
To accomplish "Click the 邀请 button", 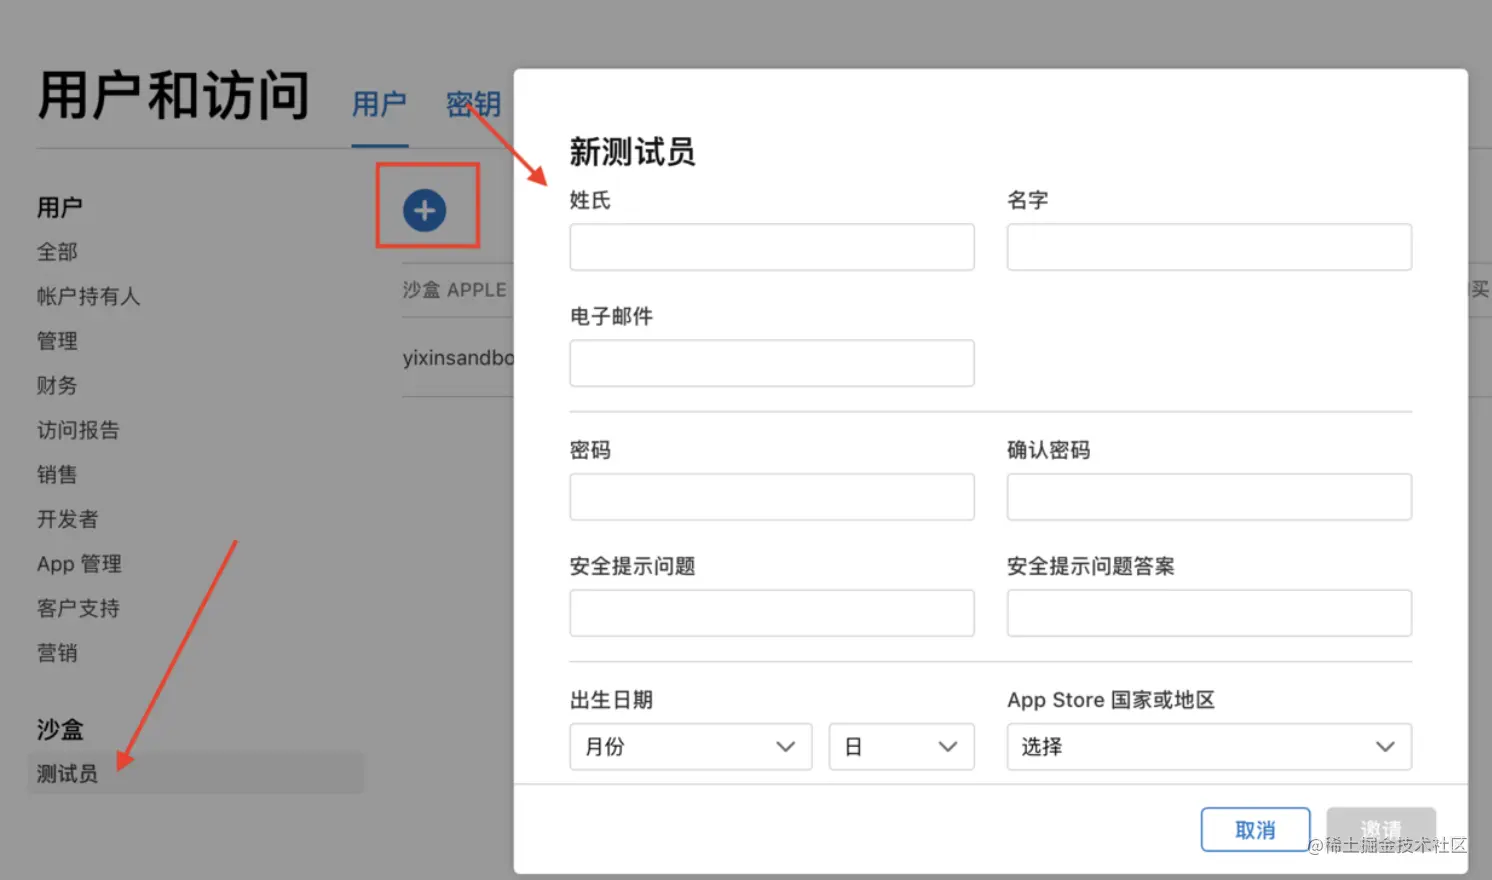I will click(1381, 830).
